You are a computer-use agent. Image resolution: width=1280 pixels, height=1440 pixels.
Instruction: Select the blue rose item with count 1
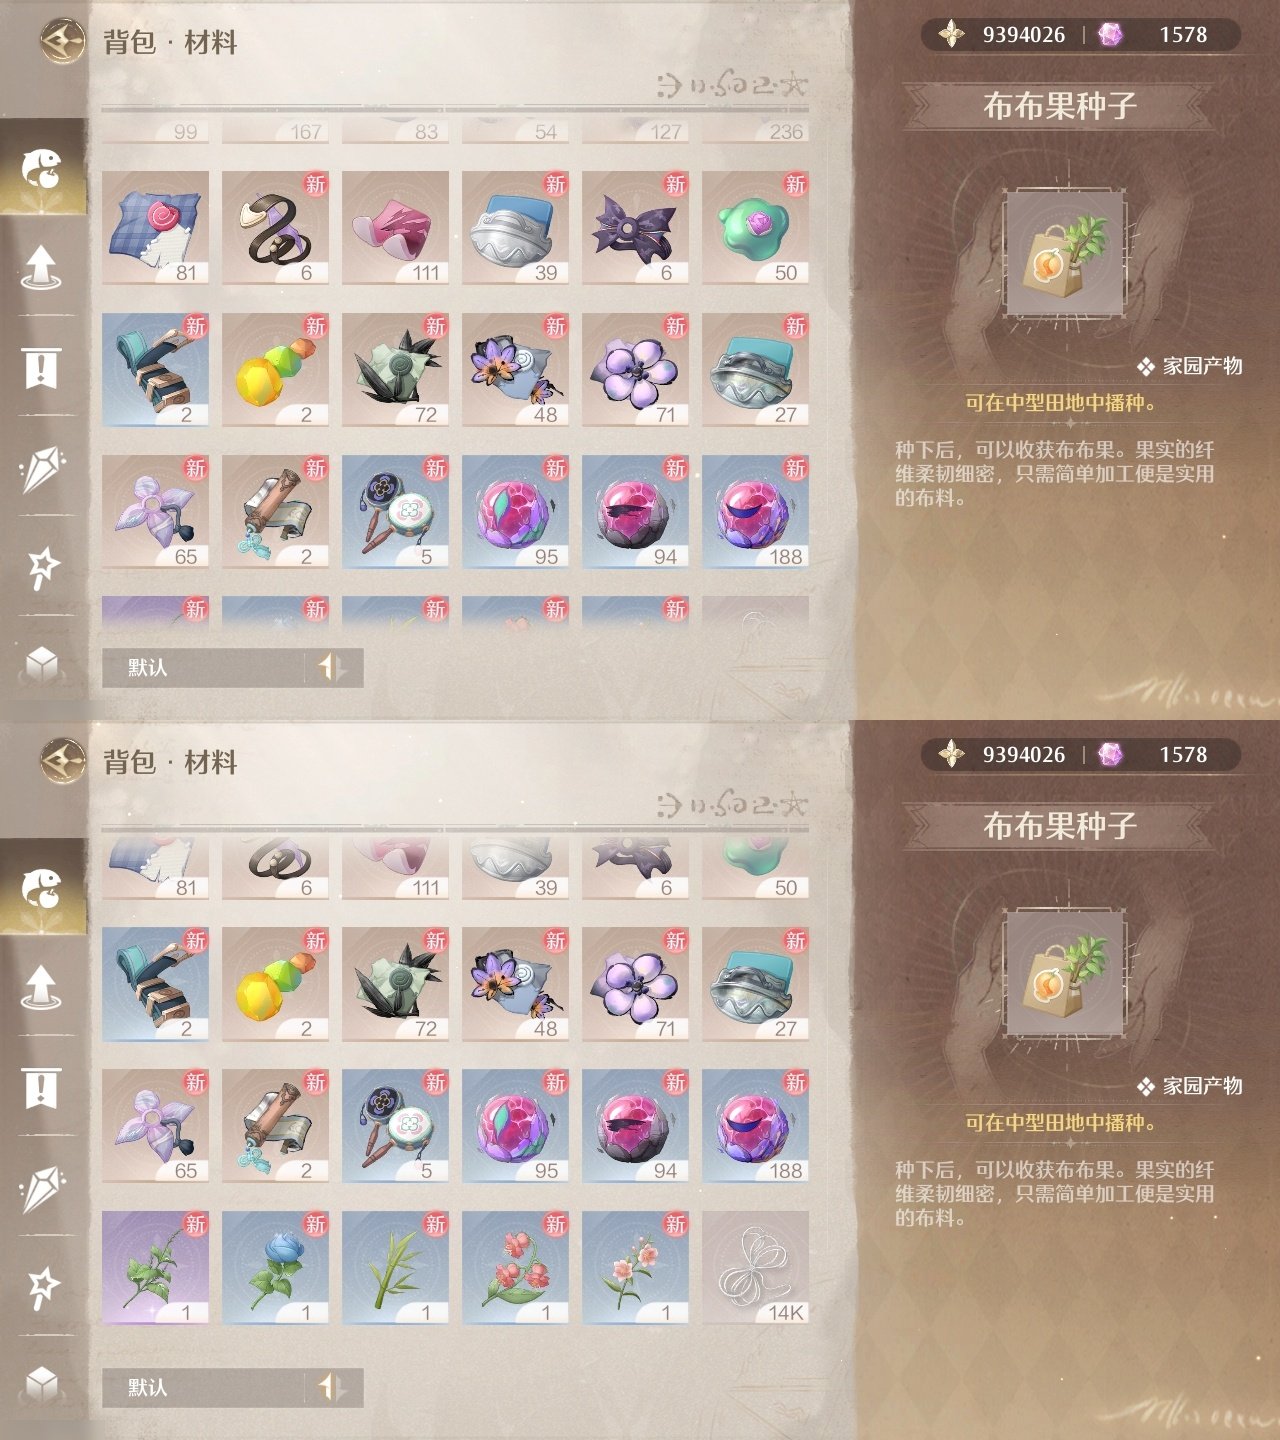click(275, 1268)
